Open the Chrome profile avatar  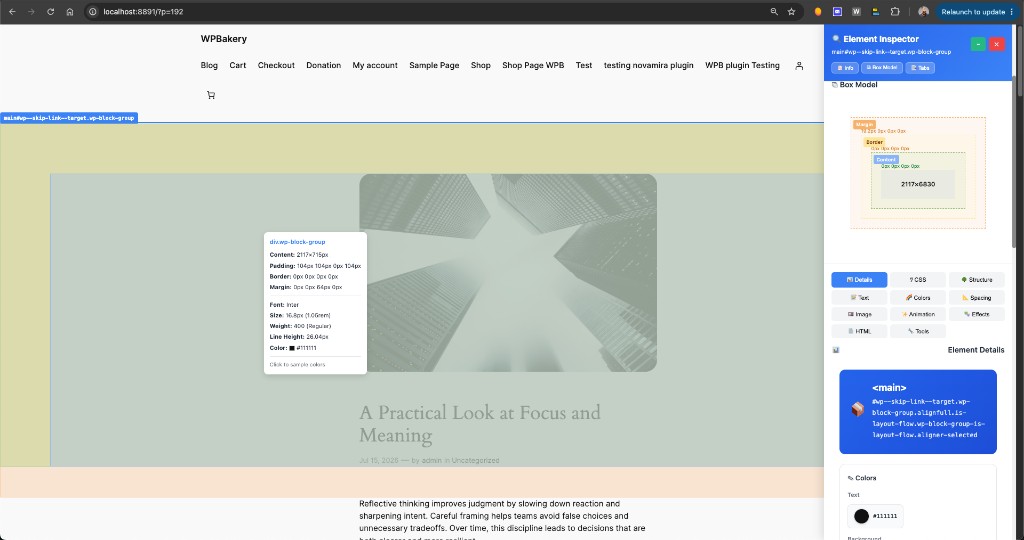[x=923, y=12]
